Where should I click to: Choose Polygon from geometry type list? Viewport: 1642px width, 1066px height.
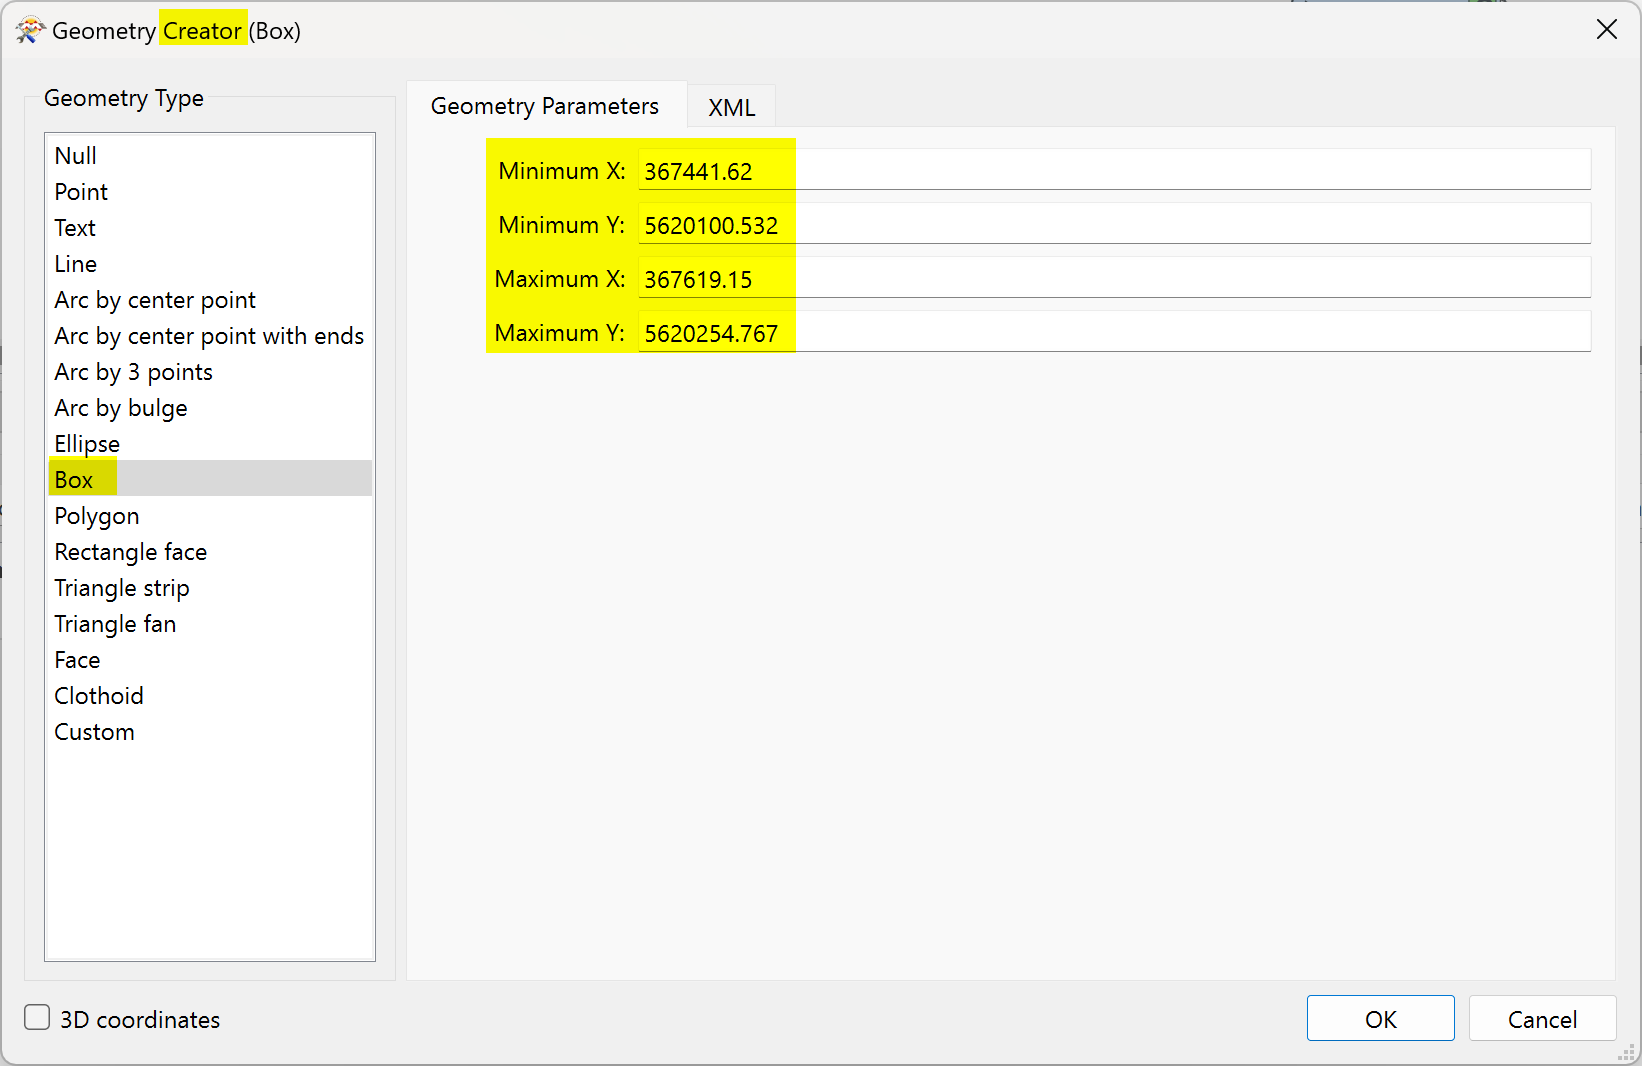(97, 516)
